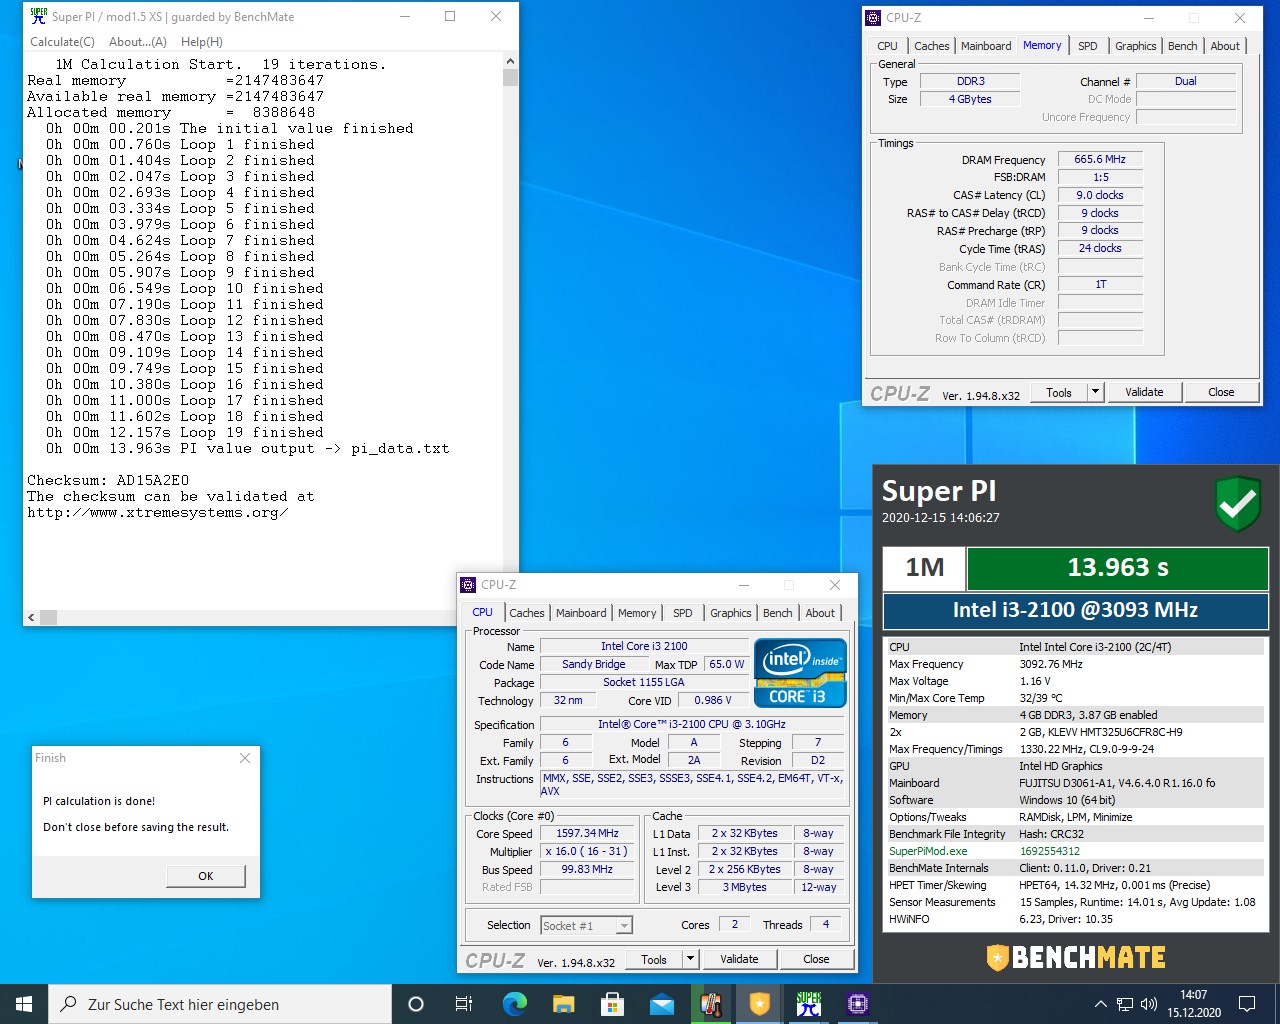
Task: Switch to BenchMate shield taskbar icon
Action: tap(760, 1004)
